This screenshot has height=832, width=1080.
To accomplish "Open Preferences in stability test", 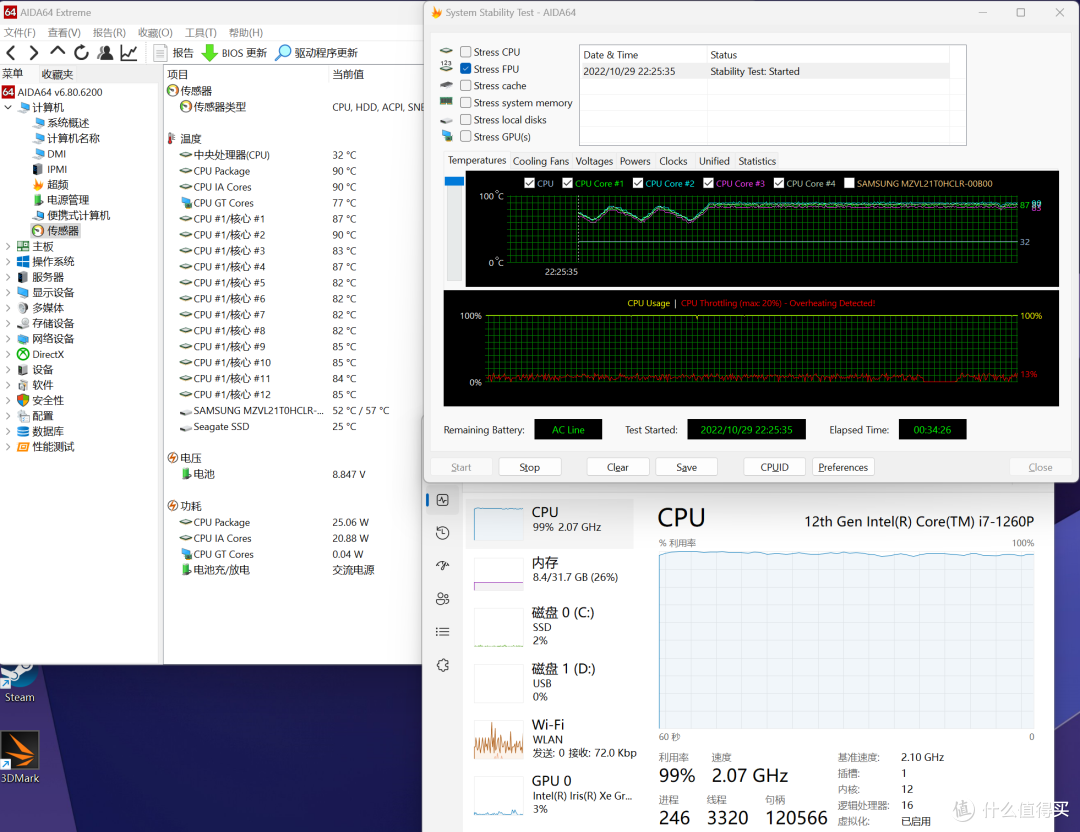I will pyautogui.click(x=843, y=467).
